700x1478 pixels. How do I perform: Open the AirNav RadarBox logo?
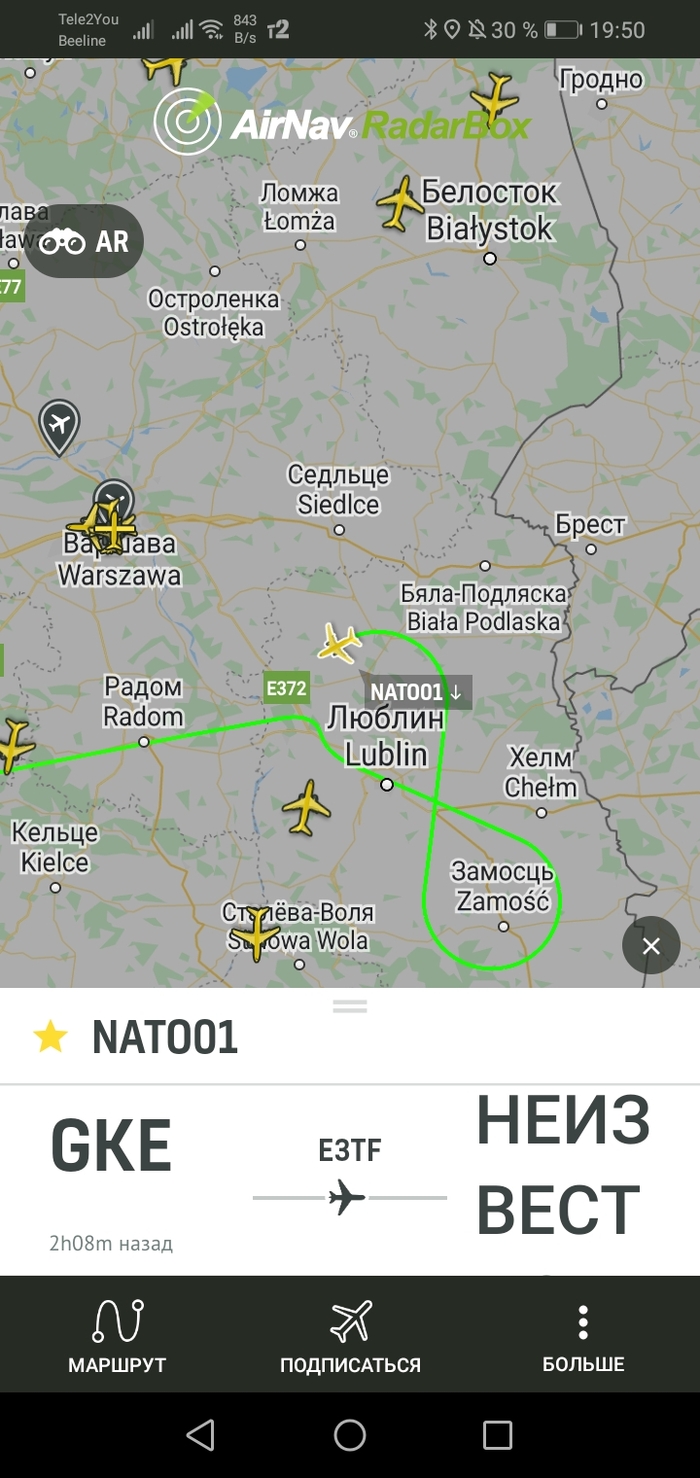click(342, 122)
